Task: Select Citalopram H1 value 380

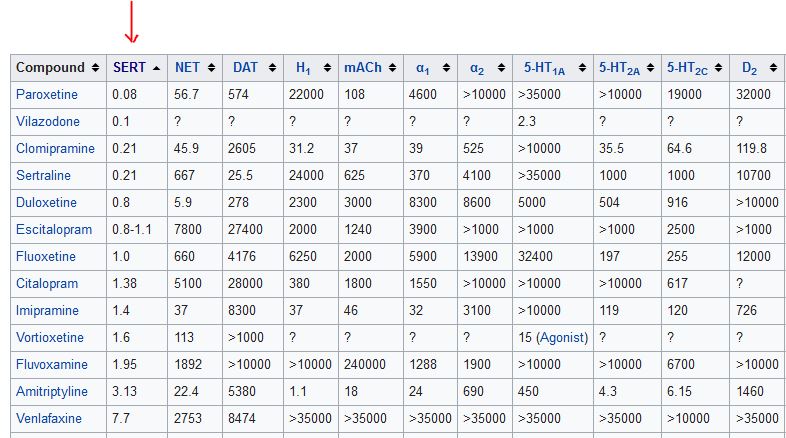Action: coord(299,284)
